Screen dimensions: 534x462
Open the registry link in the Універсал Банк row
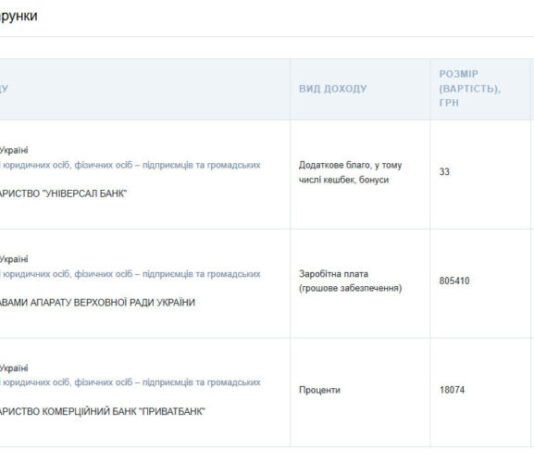(130, 165)
